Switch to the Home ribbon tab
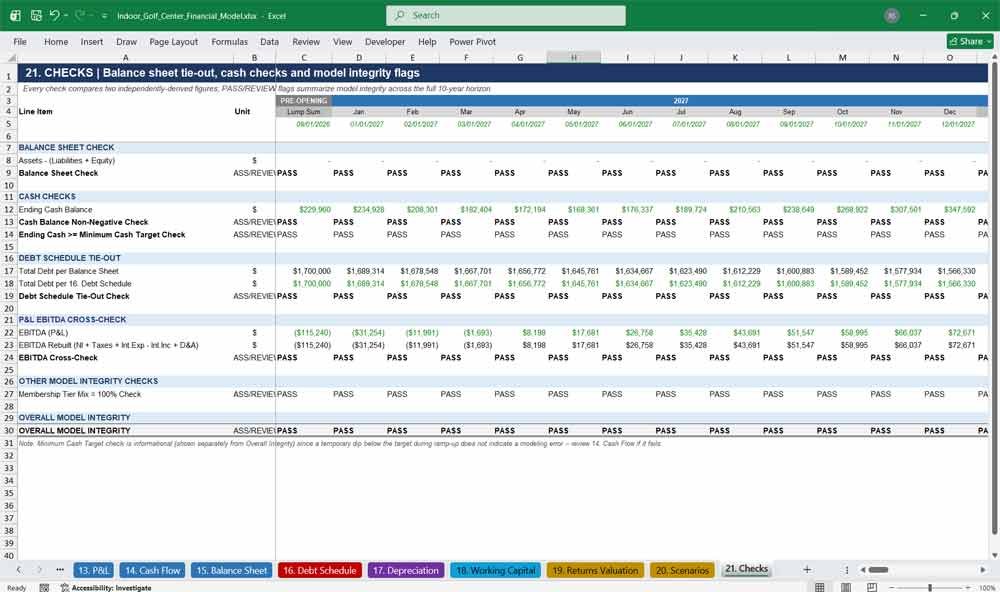 point(56,41)
